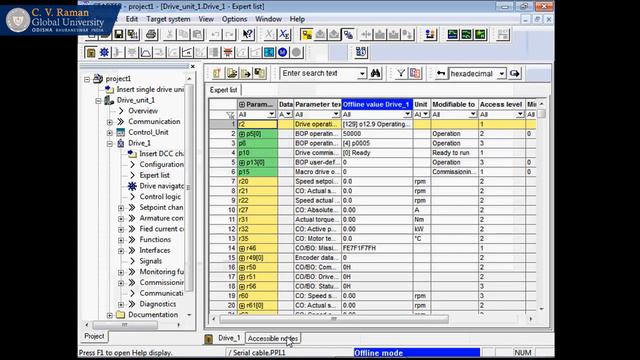
Task: Select the Expert list tab
Action: click(x=223, y=90)
